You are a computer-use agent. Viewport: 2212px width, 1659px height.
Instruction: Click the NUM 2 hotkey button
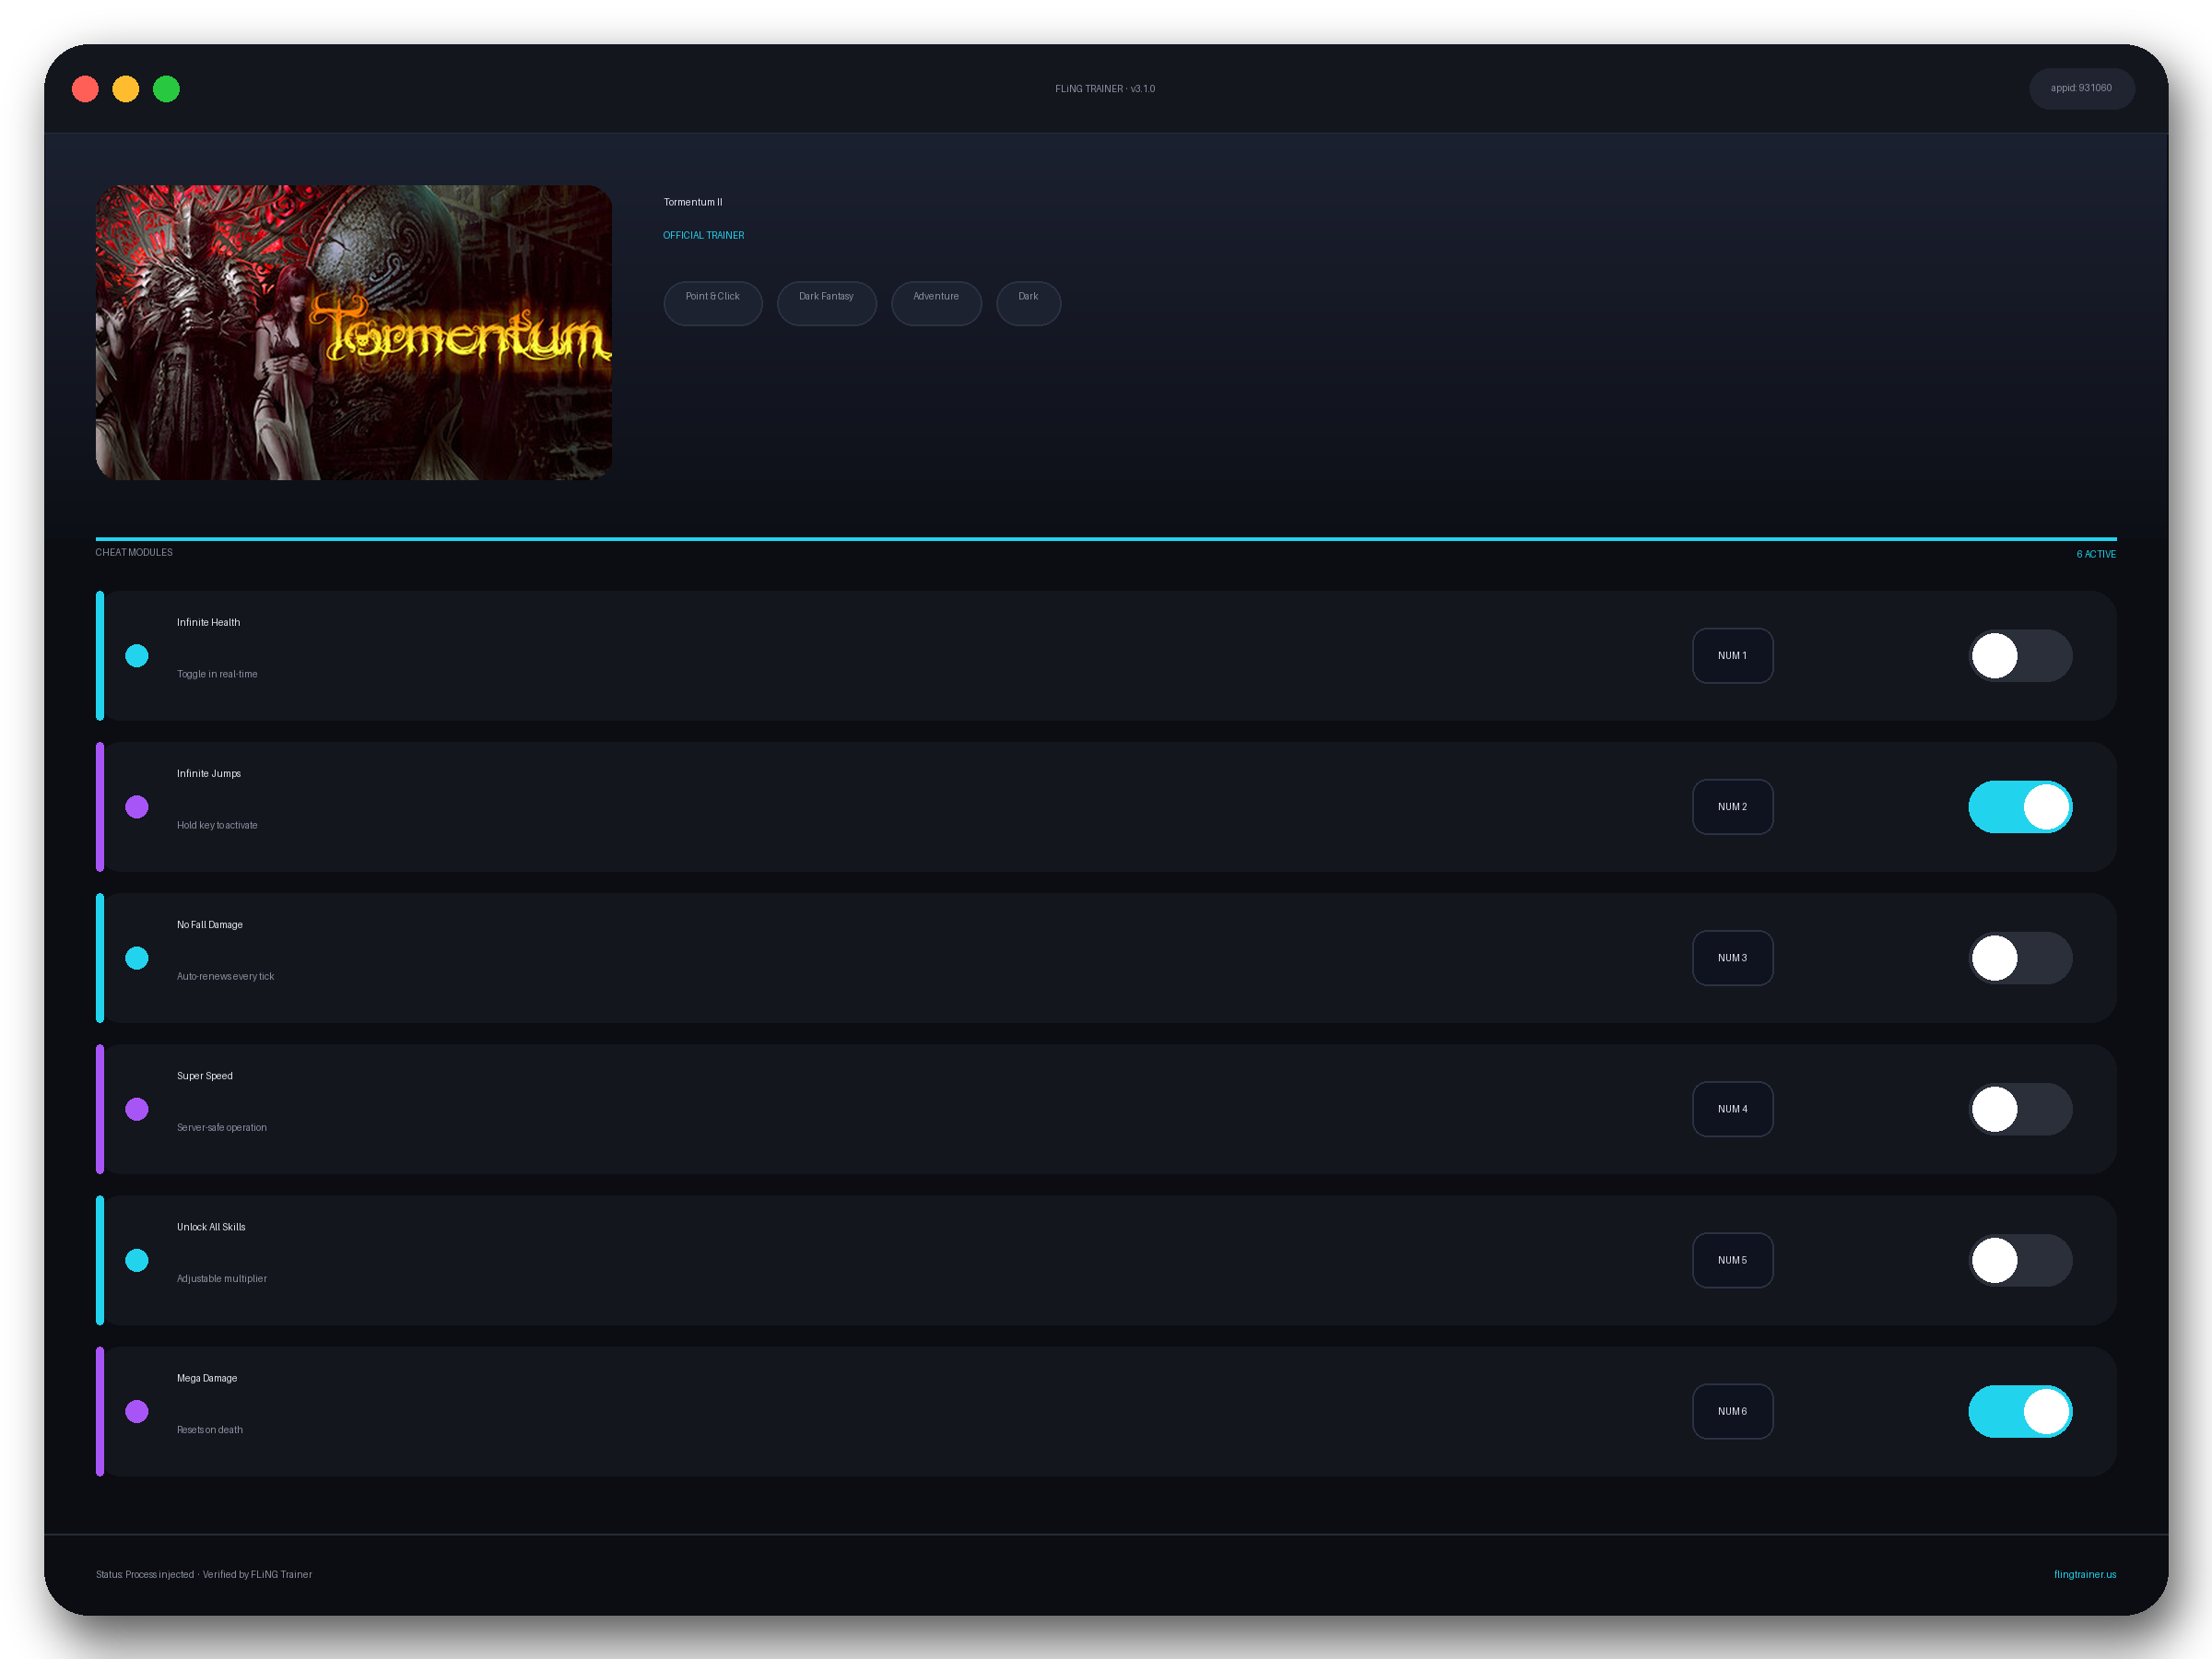[1732, 807]
